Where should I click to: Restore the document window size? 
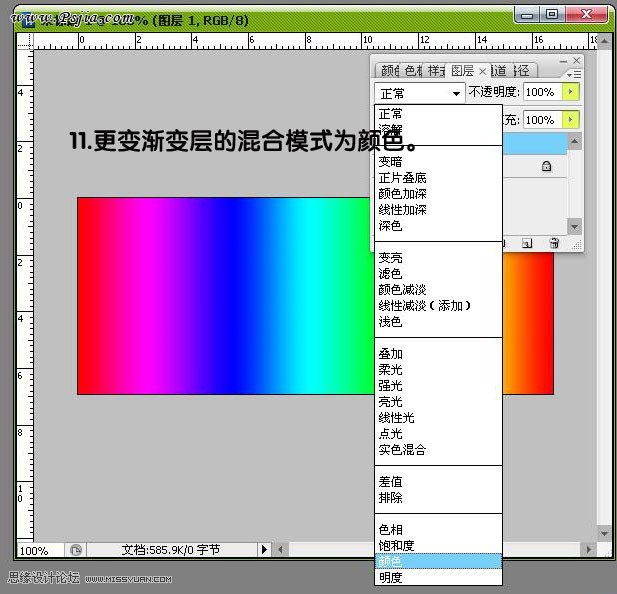click(x=552, y=15)
